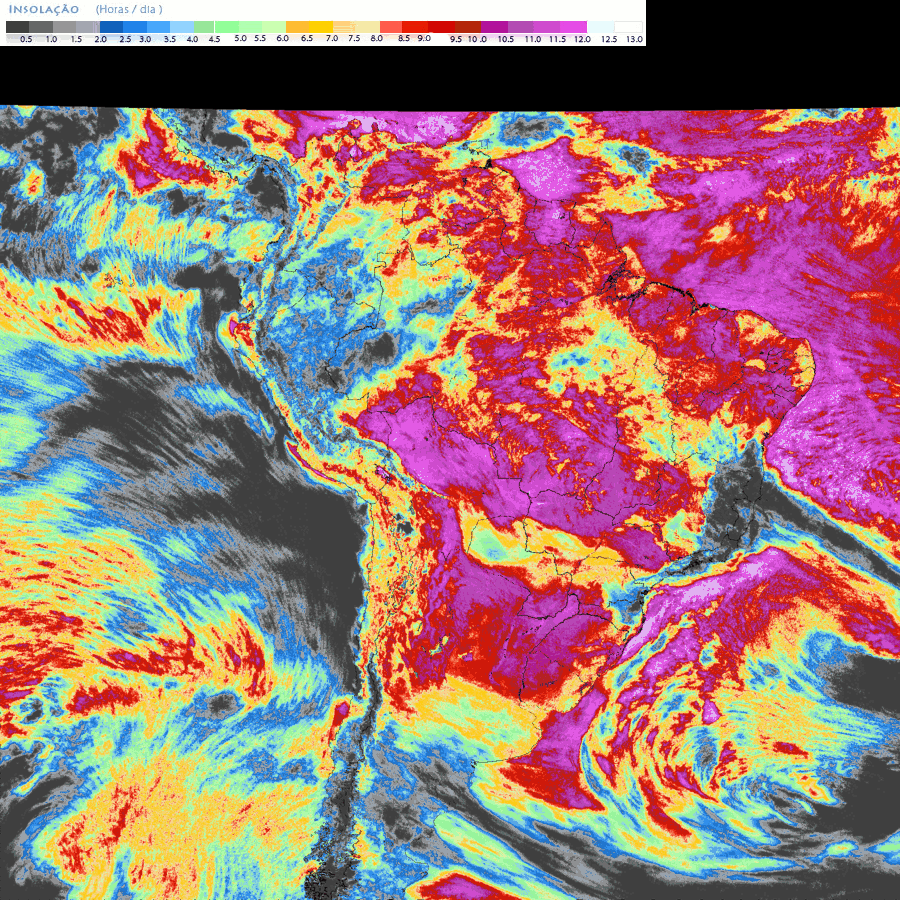Click the '8.5' legend value
900x900 pixels.
[404, 38]
